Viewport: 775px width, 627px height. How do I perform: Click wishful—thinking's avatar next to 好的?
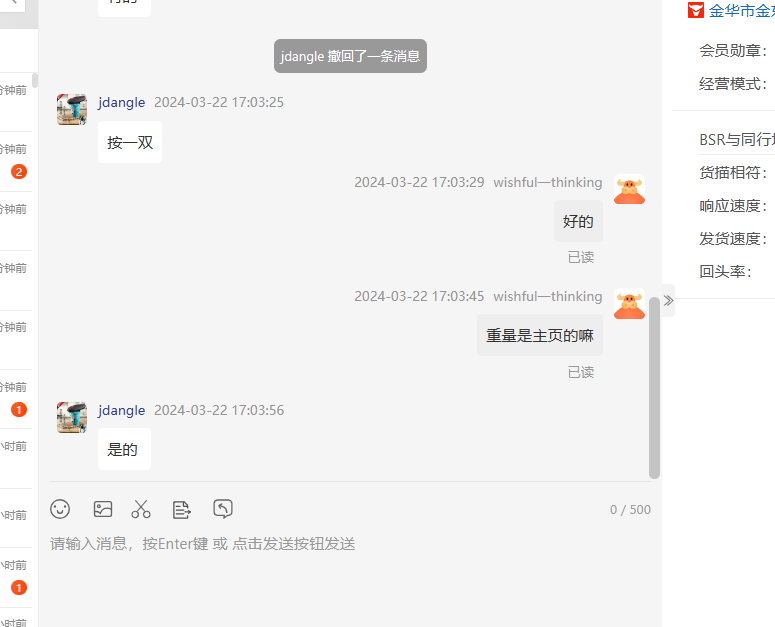click(629, 189)
